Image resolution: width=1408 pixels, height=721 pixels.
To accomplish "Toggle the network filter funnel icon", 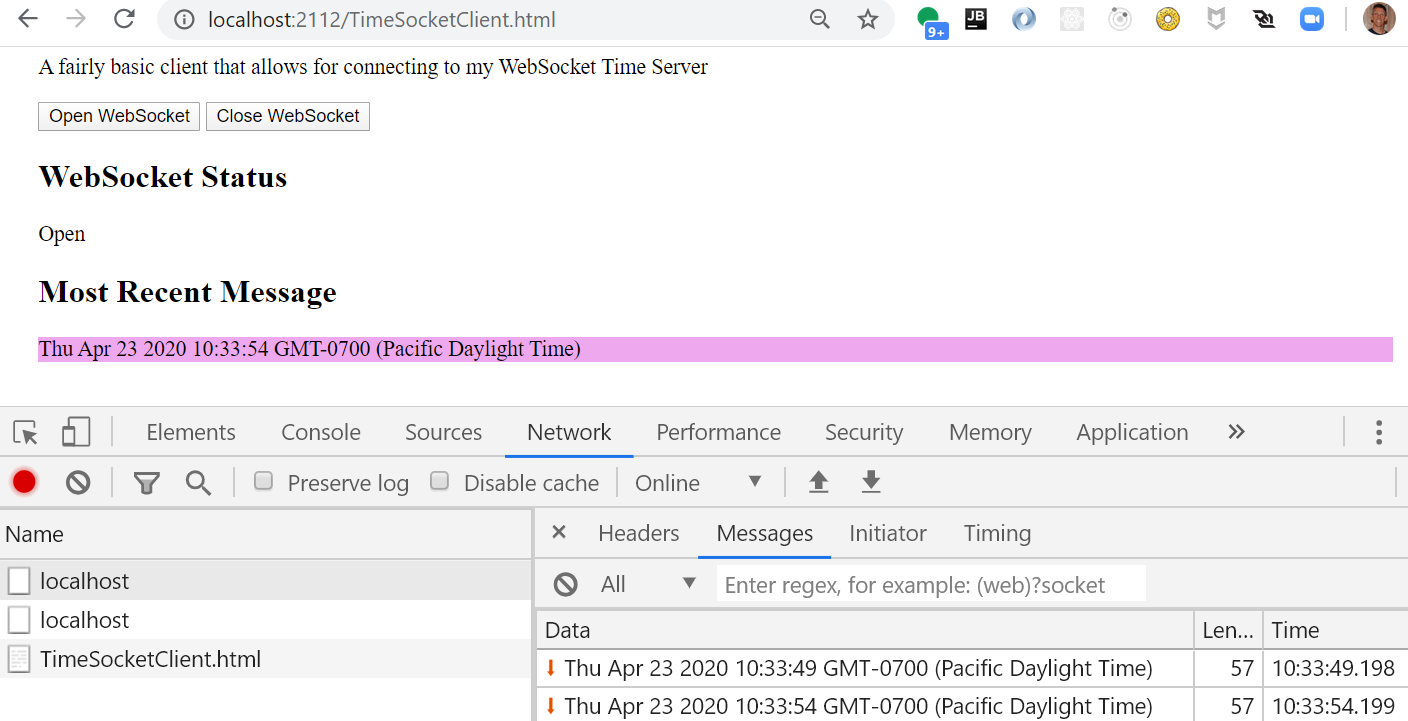I will point(147,484).
